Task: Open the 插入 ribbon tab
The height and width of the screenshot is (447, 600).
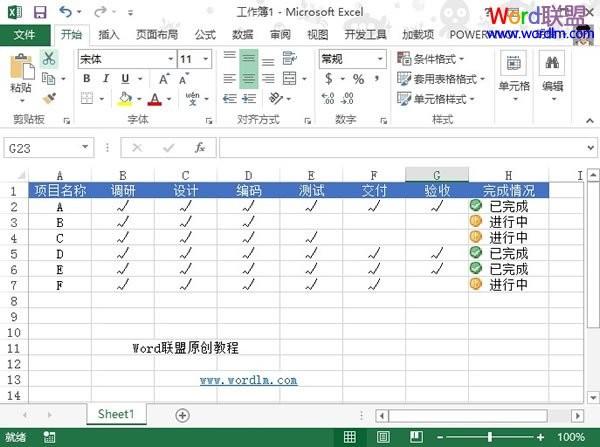Action: 109,34
